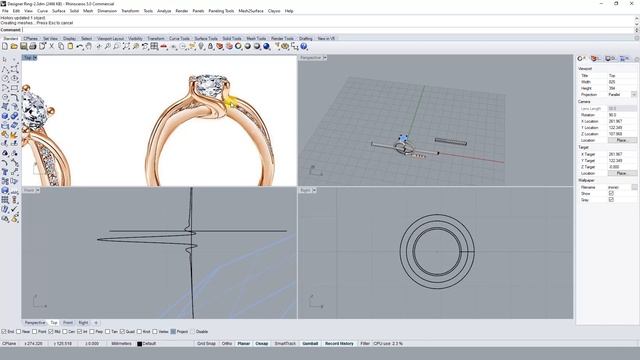Open the Surface menu

(58, 11)
